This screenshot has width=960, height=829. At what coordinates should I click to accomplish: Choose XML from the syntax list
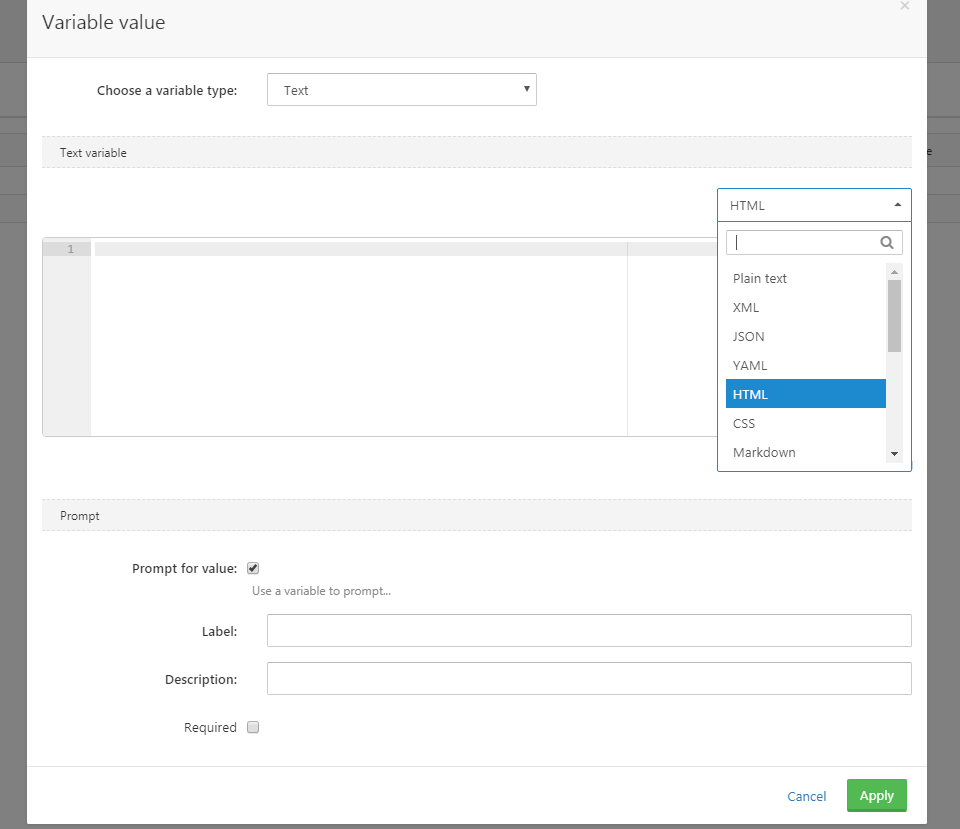[x=746, y=307]
